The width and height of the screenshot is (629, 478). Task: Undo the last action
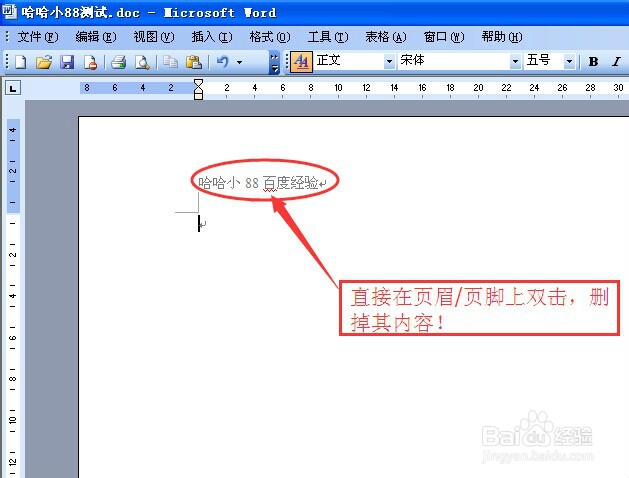pos(223,62)
